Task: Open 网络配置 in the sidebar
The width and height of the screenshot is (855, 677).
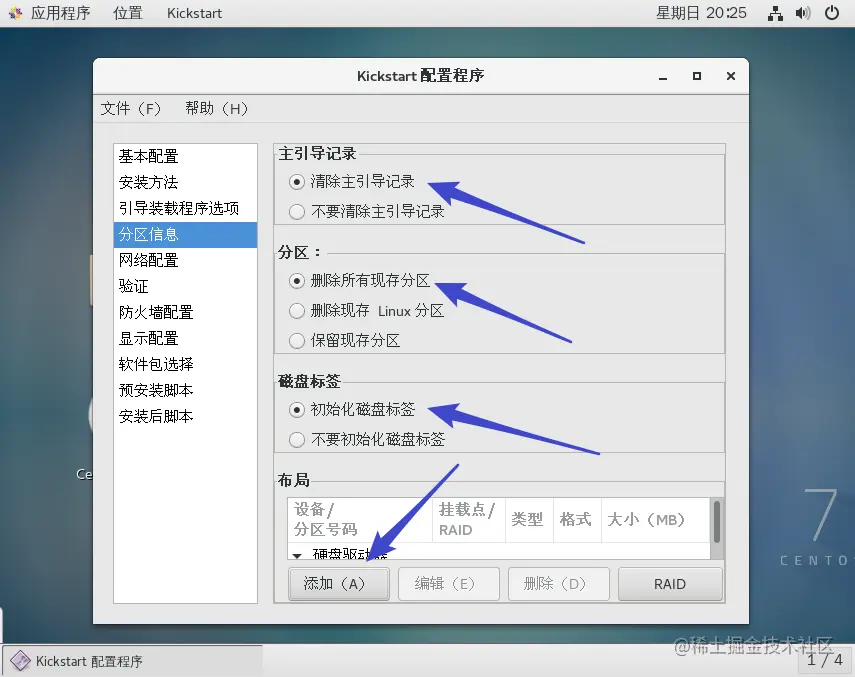Action: click(x=185, y=261)
